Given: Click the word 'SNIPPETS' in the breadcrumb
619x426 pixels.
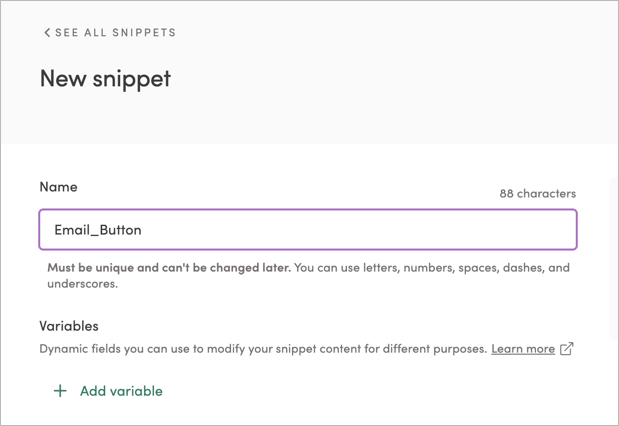Looking at the screenshot, I should (148, 33).
